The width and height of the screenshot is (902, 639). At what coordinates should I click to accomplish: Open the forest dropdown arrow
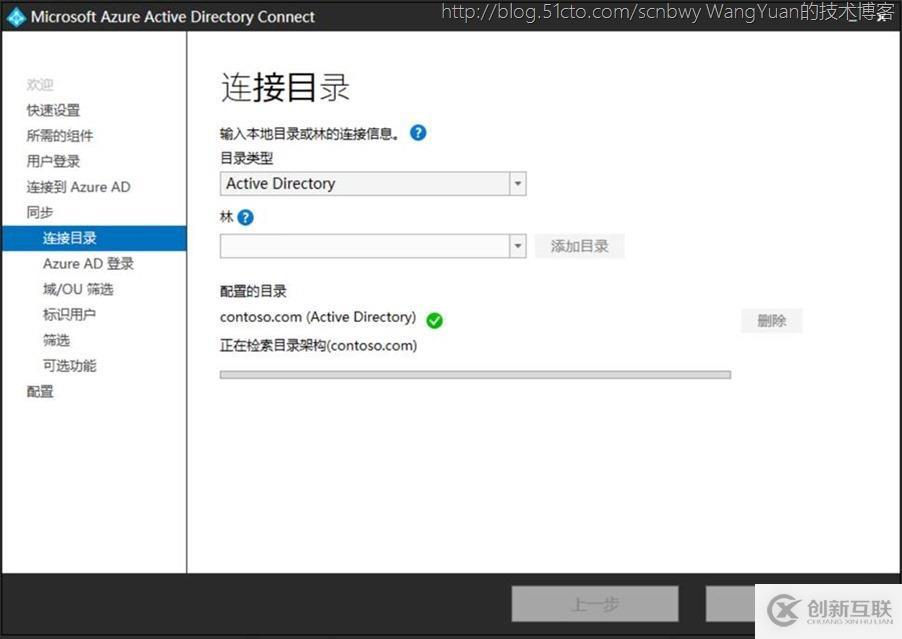[518, 246]
